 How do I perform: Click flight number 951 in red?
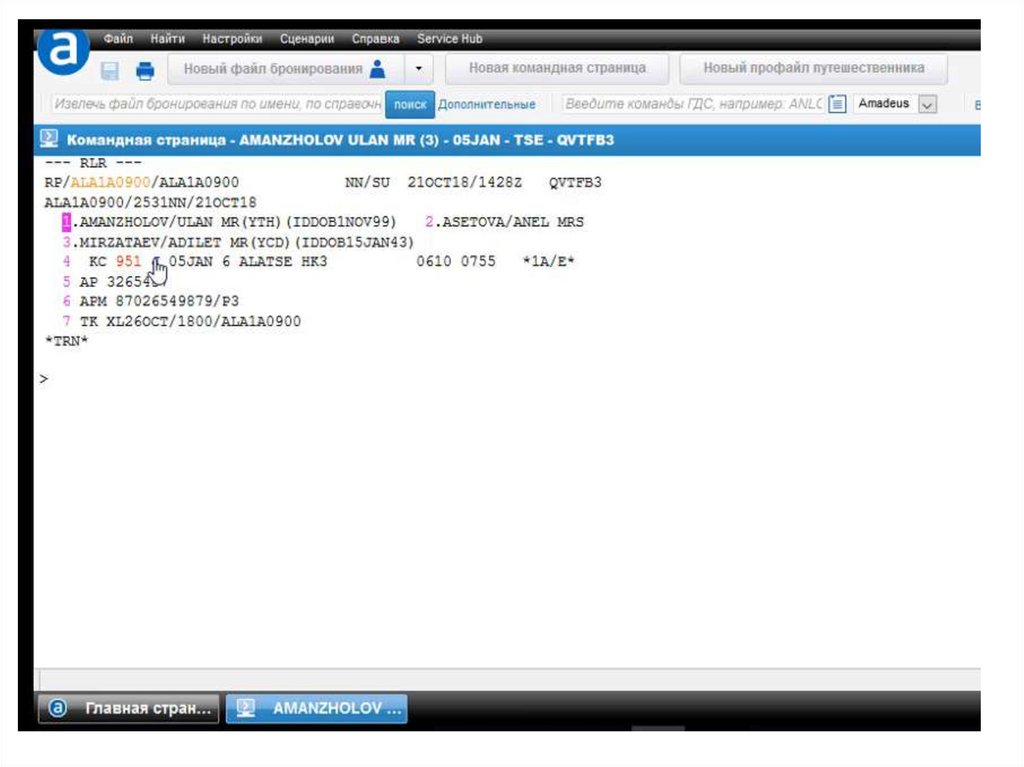click(128, 261)
